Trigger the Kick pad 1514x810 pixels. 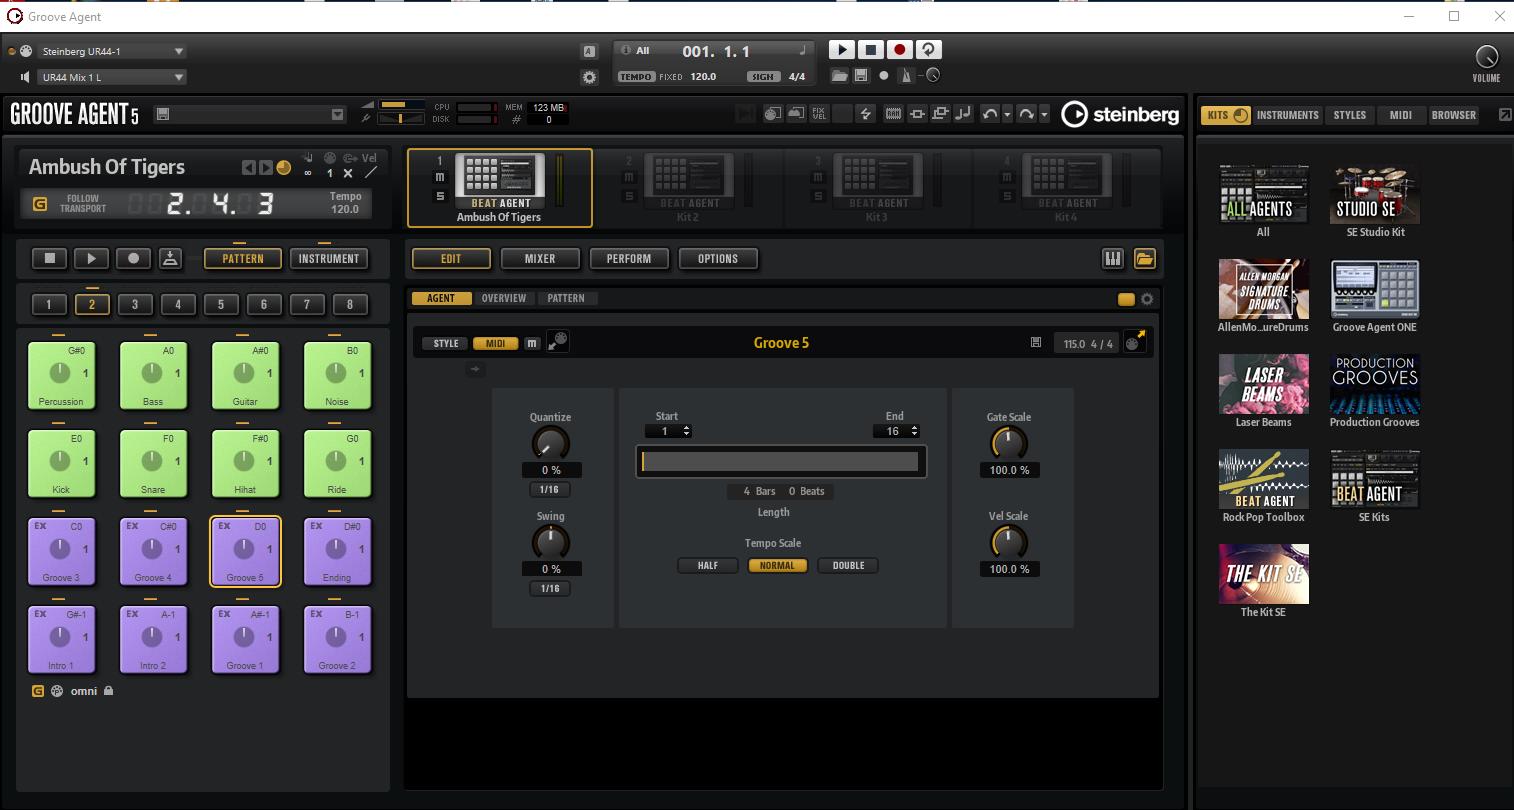click(61, 463)
